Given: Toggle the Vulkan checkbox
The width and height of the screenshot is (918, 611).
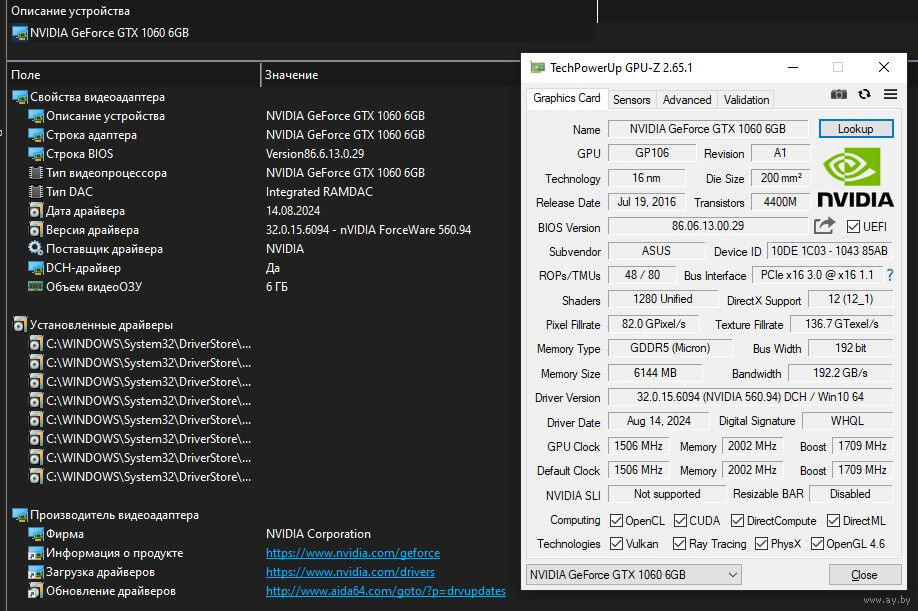Looking at the screenshot, I should 616,544.
